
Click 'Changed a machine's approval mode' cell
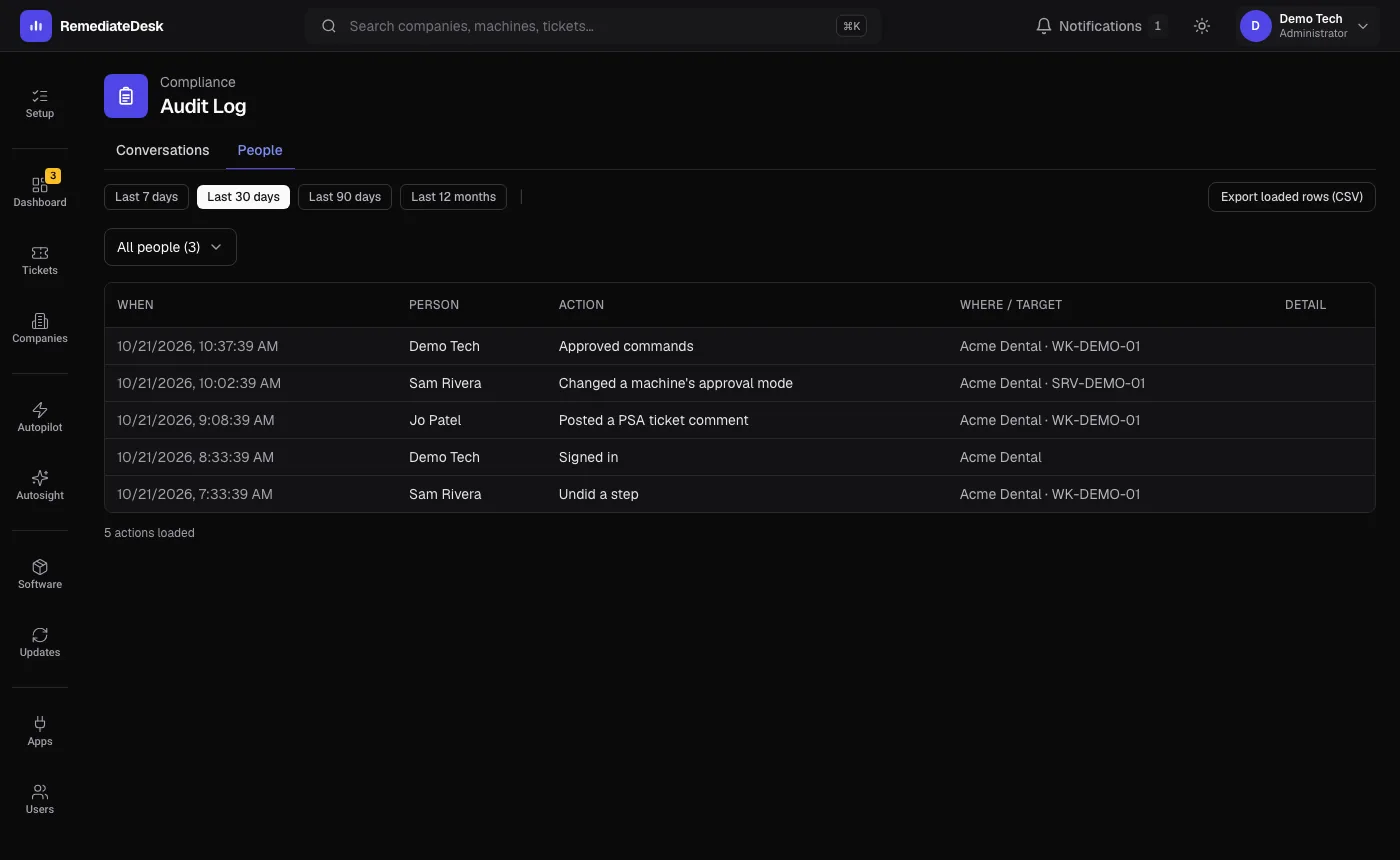pos(676,383)
